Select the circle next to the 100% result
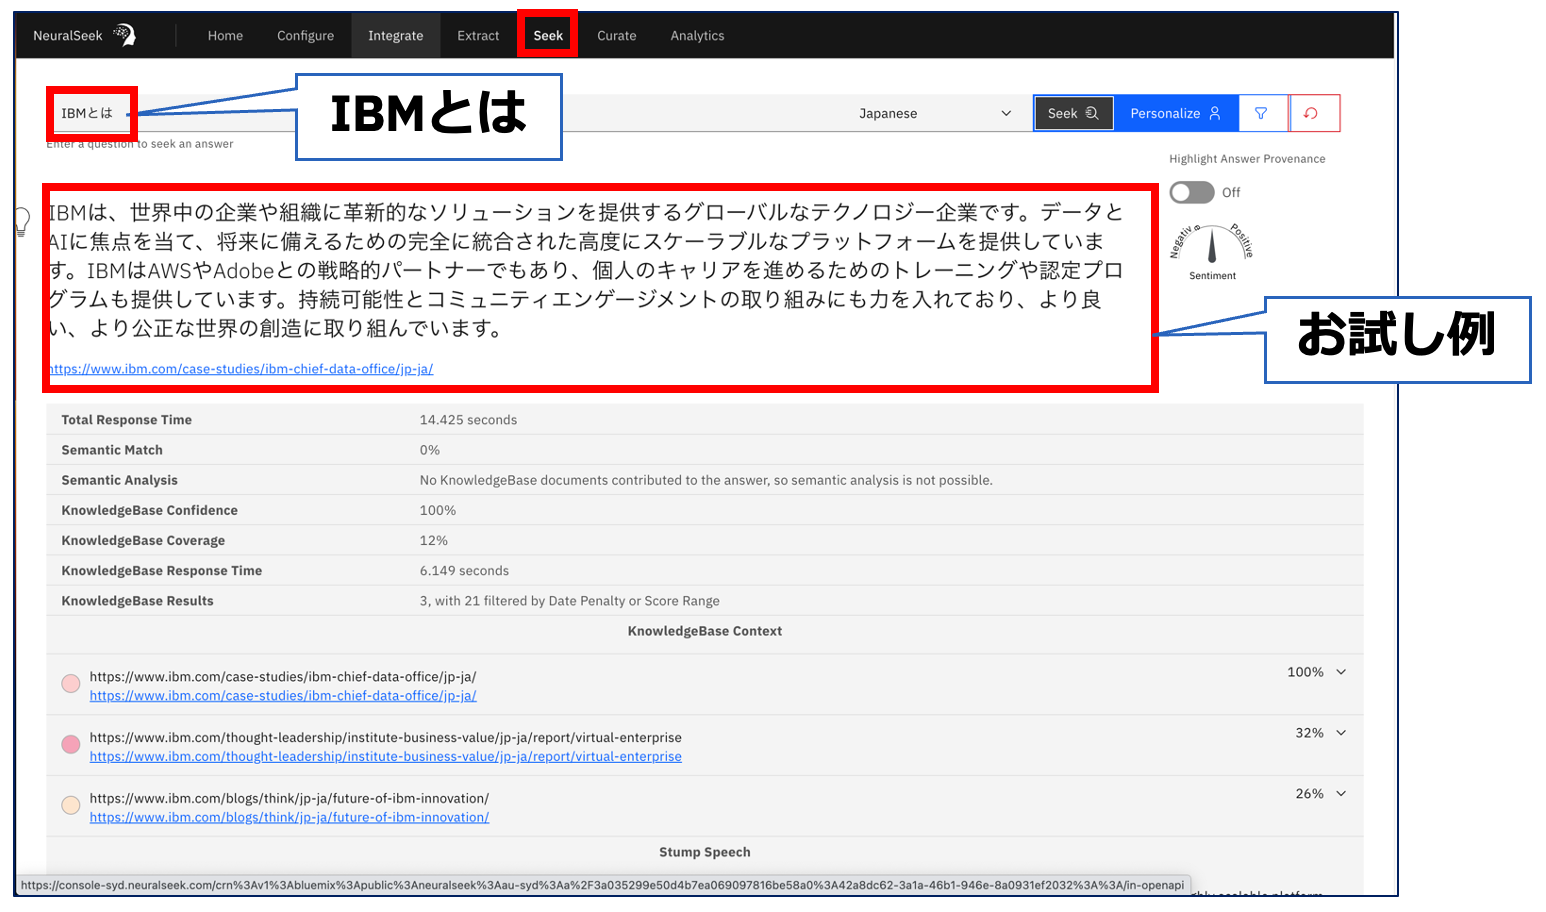The height and width of the screenshot is (912, 1546). (x=70, y=684)
